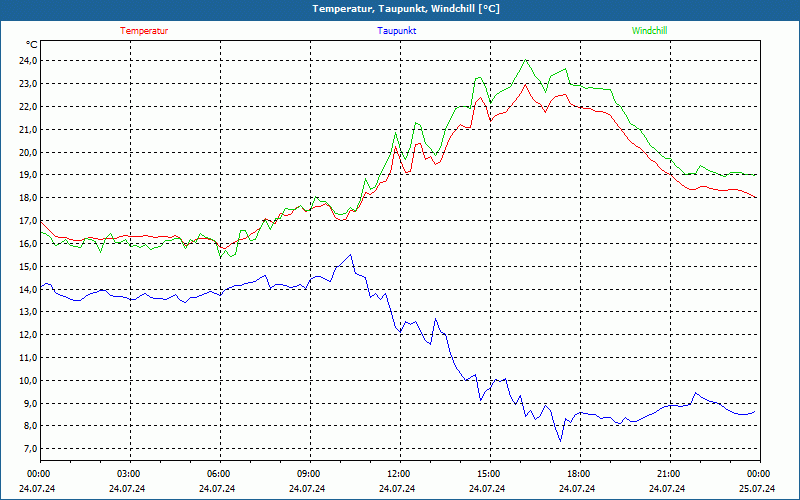Viewport: 800px width, 500px height.
Task: Click the 9,0 y-axis label
Action: tap(30, 404)
